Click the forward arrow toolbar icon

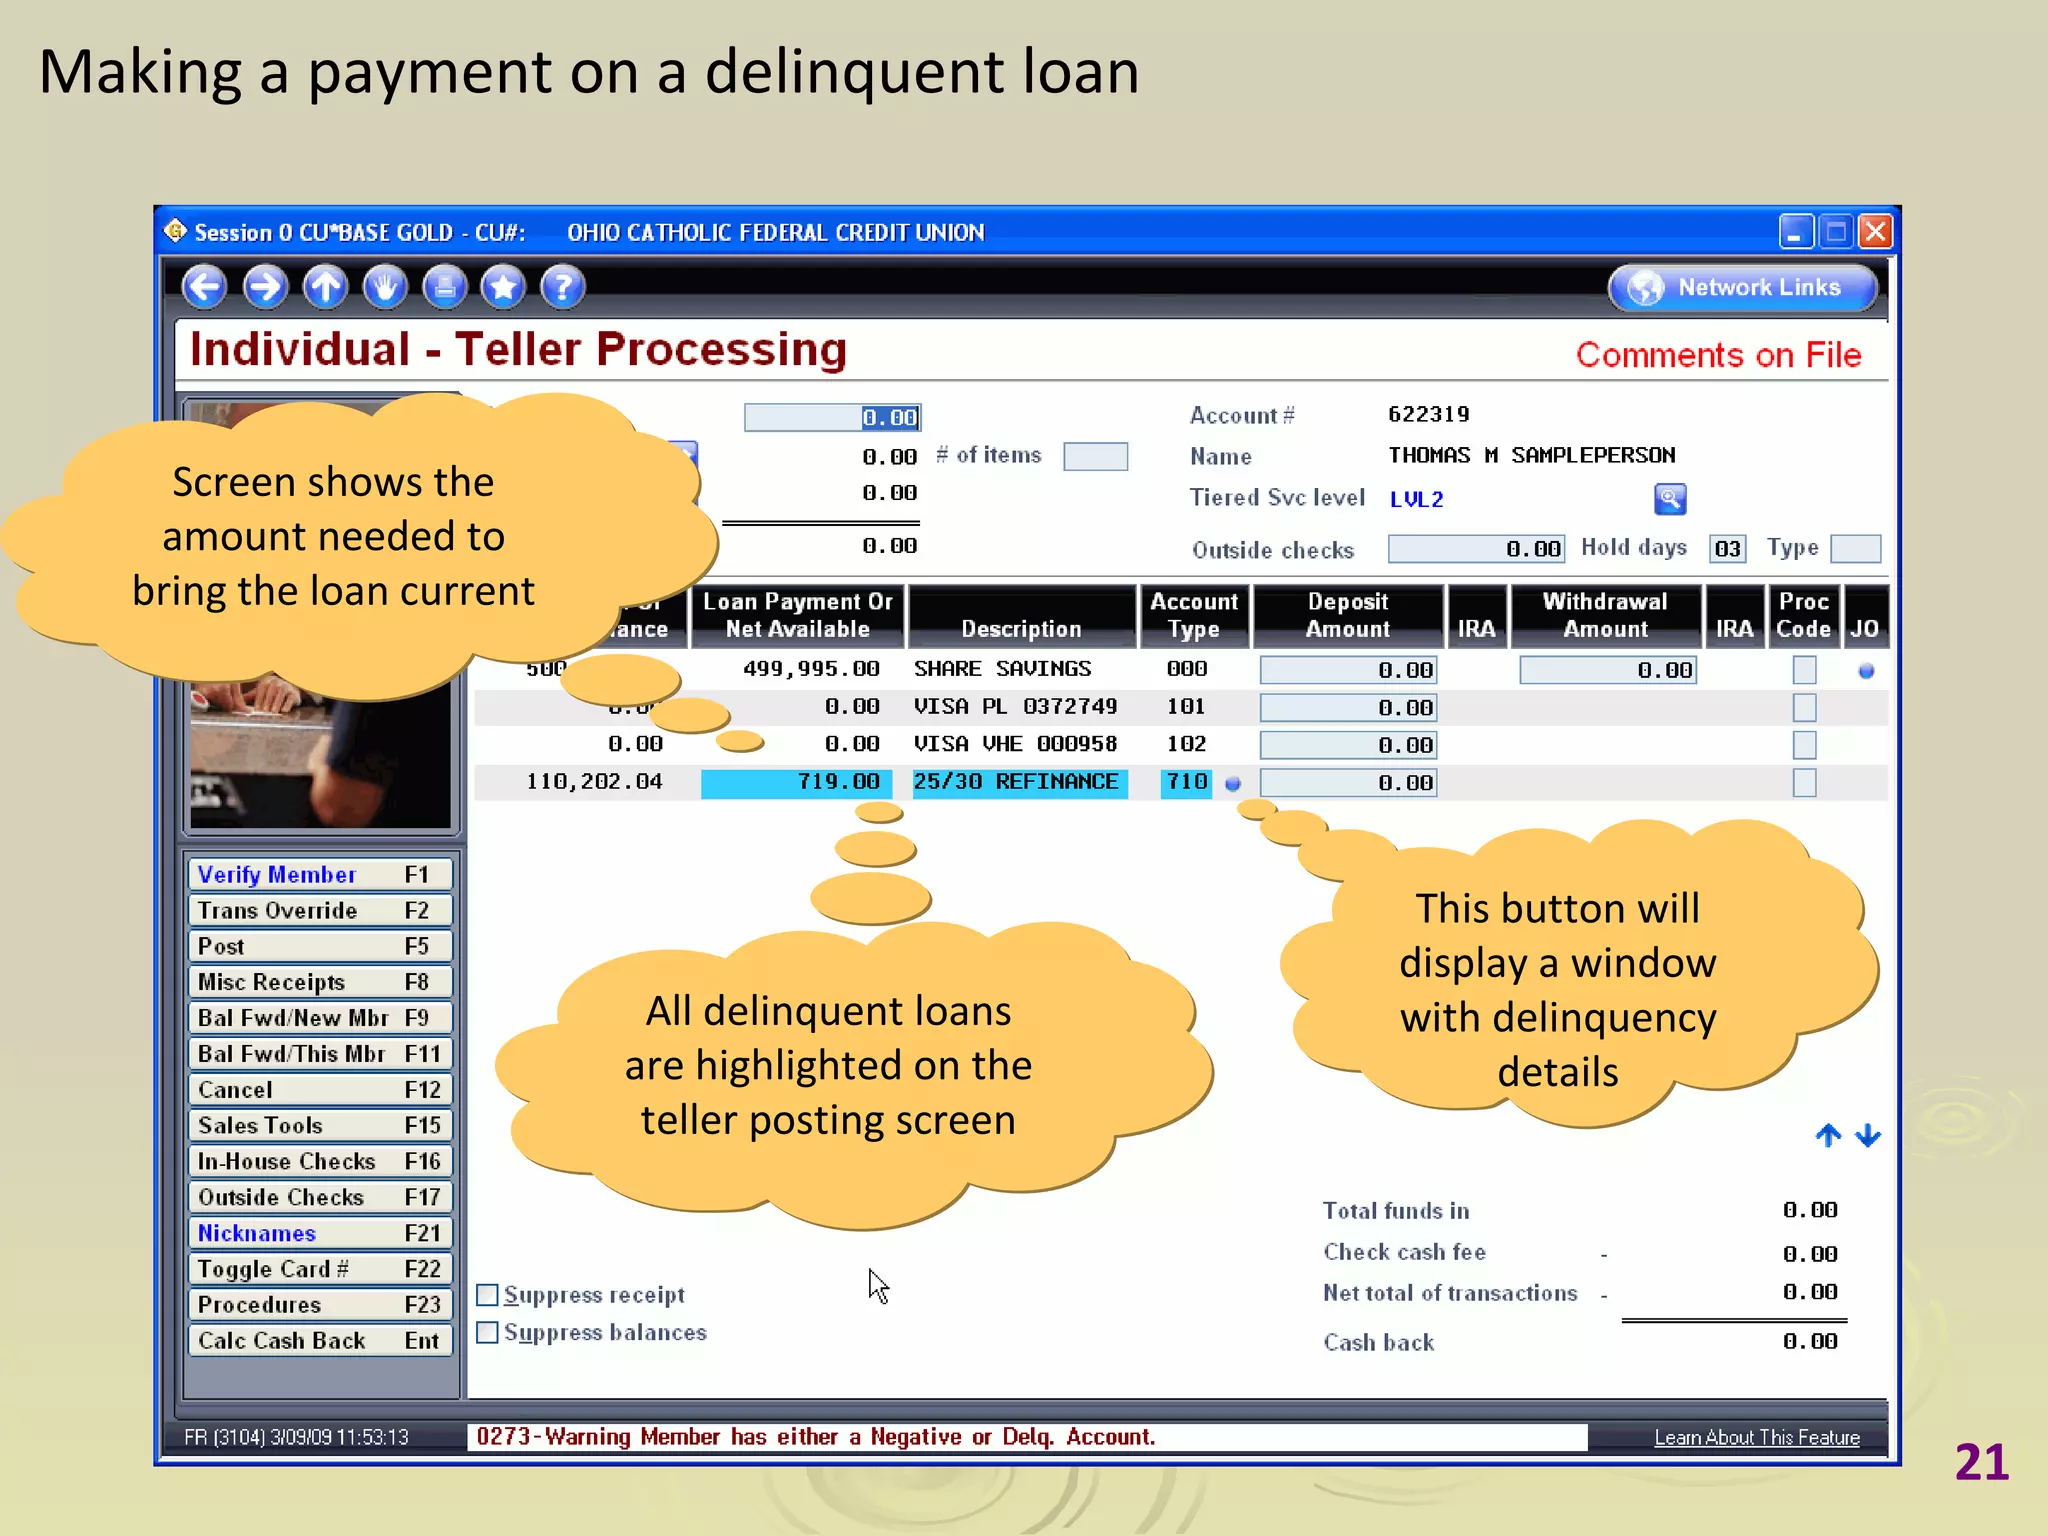265,287
